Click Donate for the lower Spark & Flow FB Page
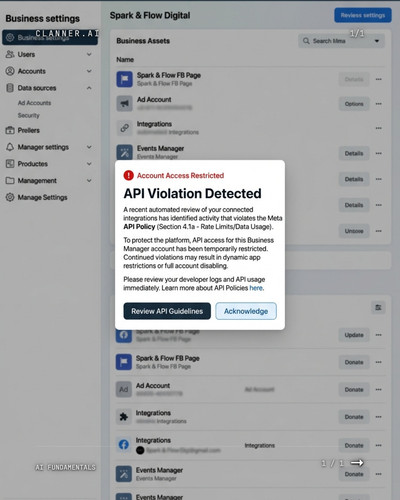Viewport: 400px width, 500px height. [354, 362]
